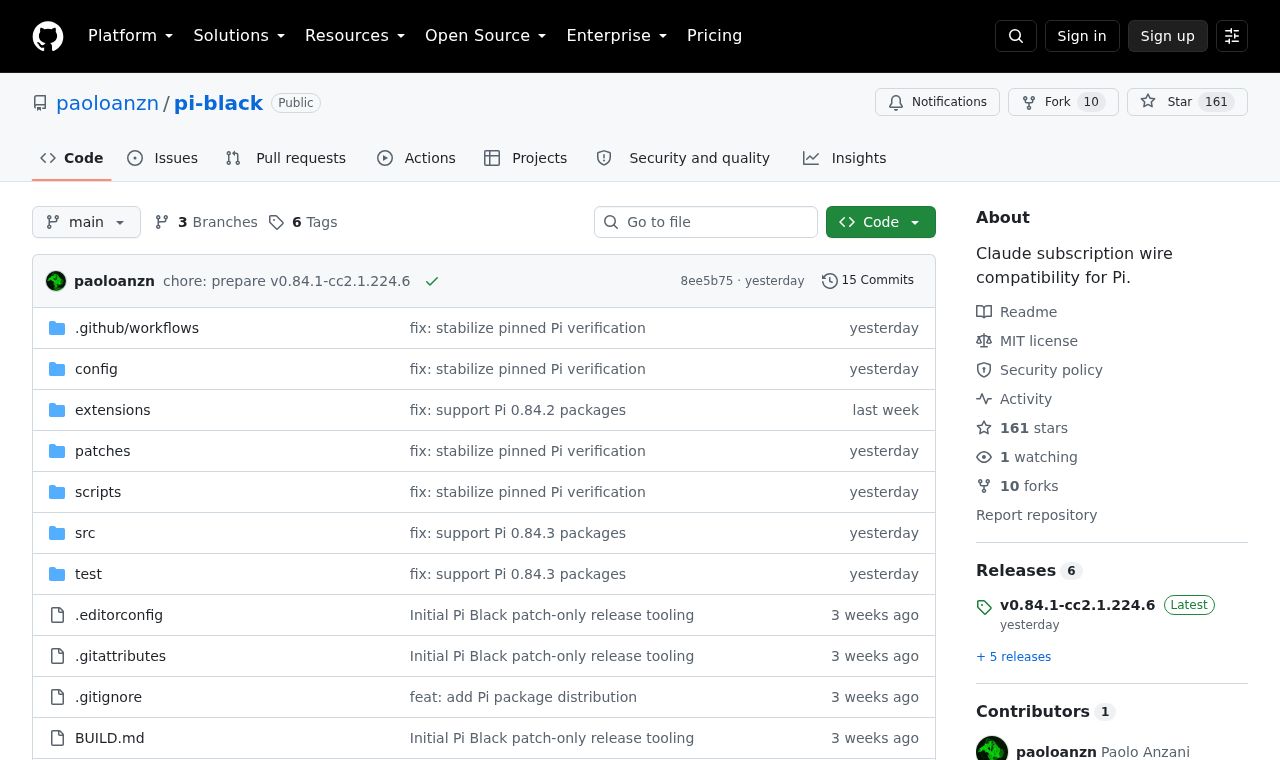Click the eye icon beside 1 watching
Image resolution: width=1280 pixels, height=760 pixels.
point(984,457)
